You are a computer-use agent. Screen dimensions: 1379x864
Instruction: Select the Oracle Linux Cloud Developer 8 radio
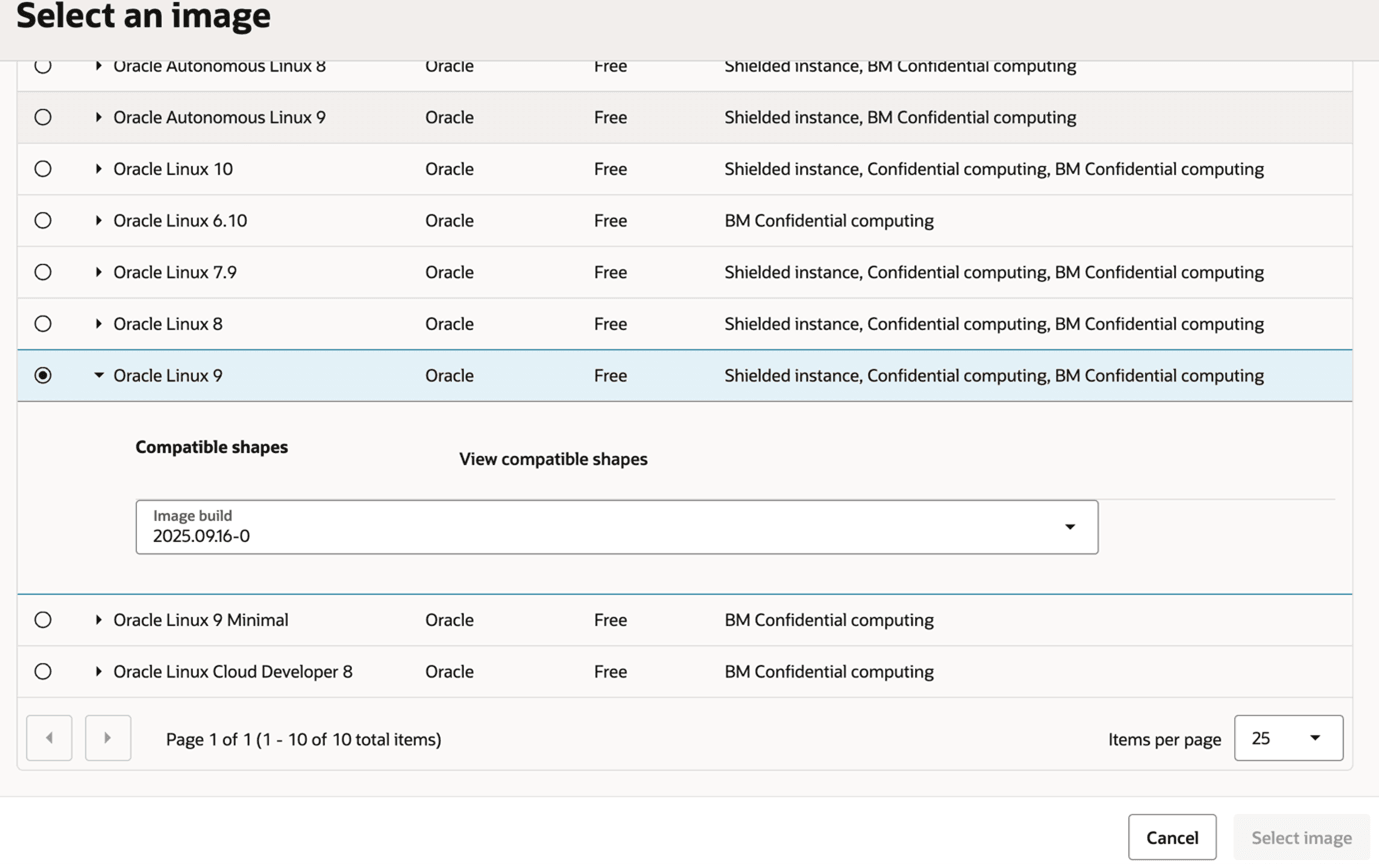(x=43, y=672)
